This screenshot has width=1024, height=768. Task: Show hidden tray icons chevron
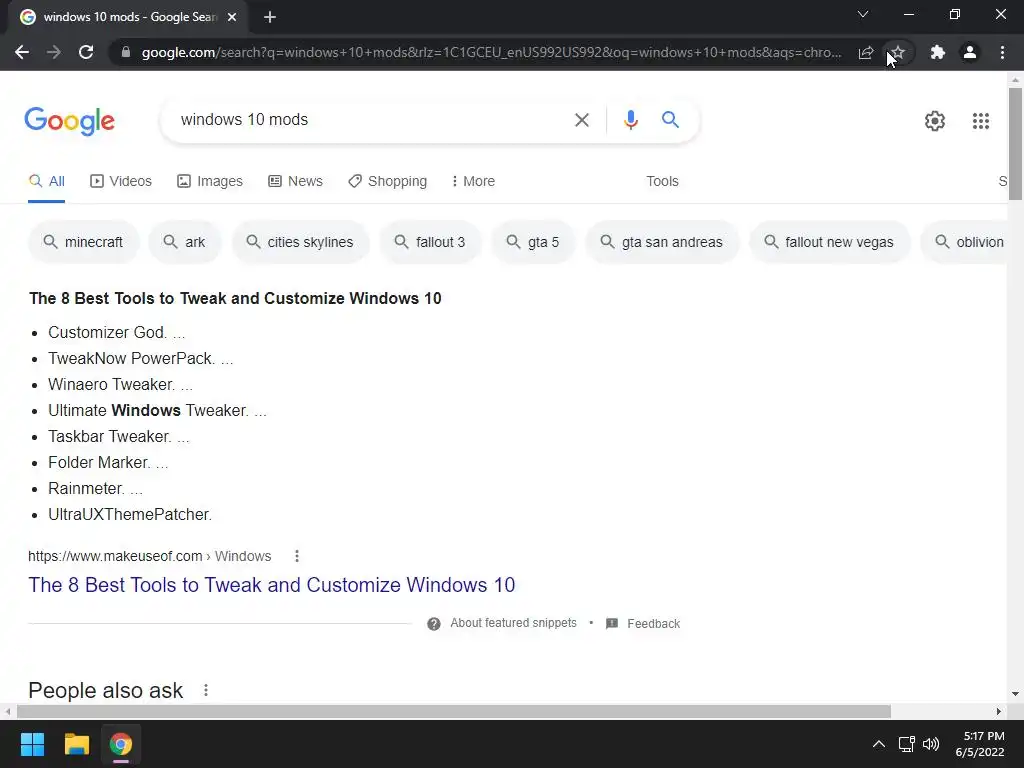879,744
